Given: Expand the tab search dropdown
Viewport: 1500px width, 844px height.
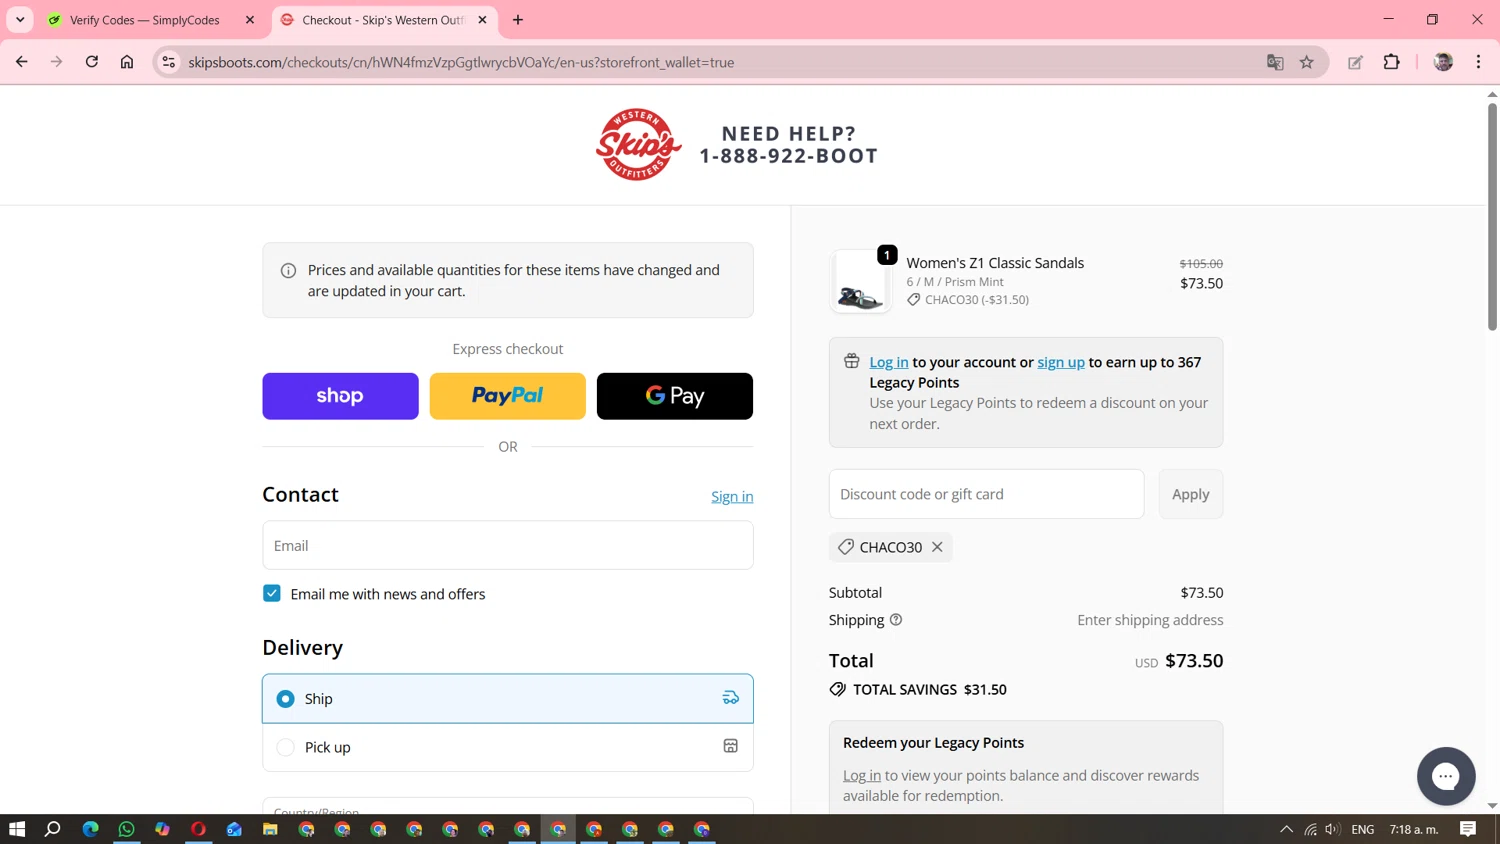Looking at the screenshot, I should click(20, 20).
